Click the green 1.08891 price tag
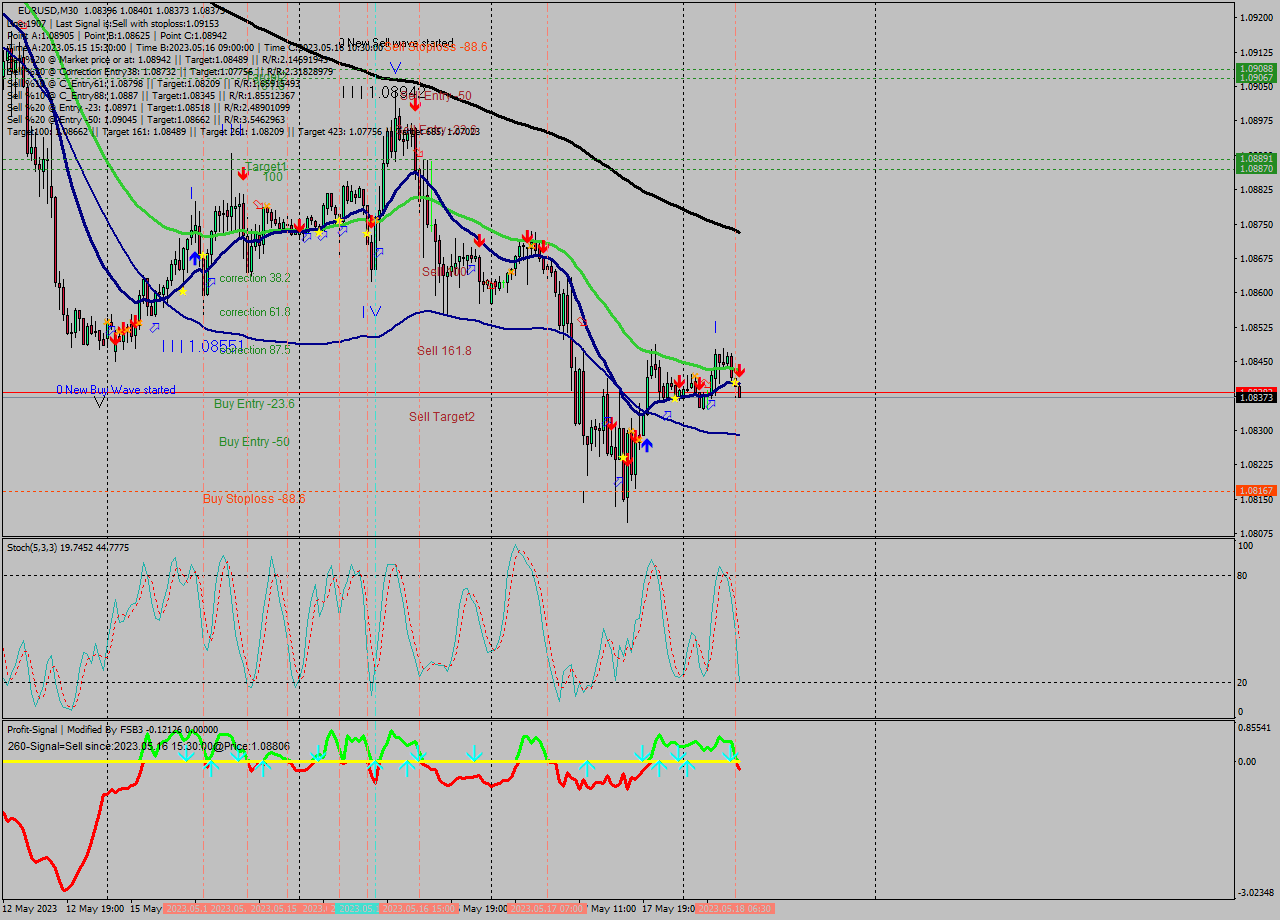 tap(1255, 159)
